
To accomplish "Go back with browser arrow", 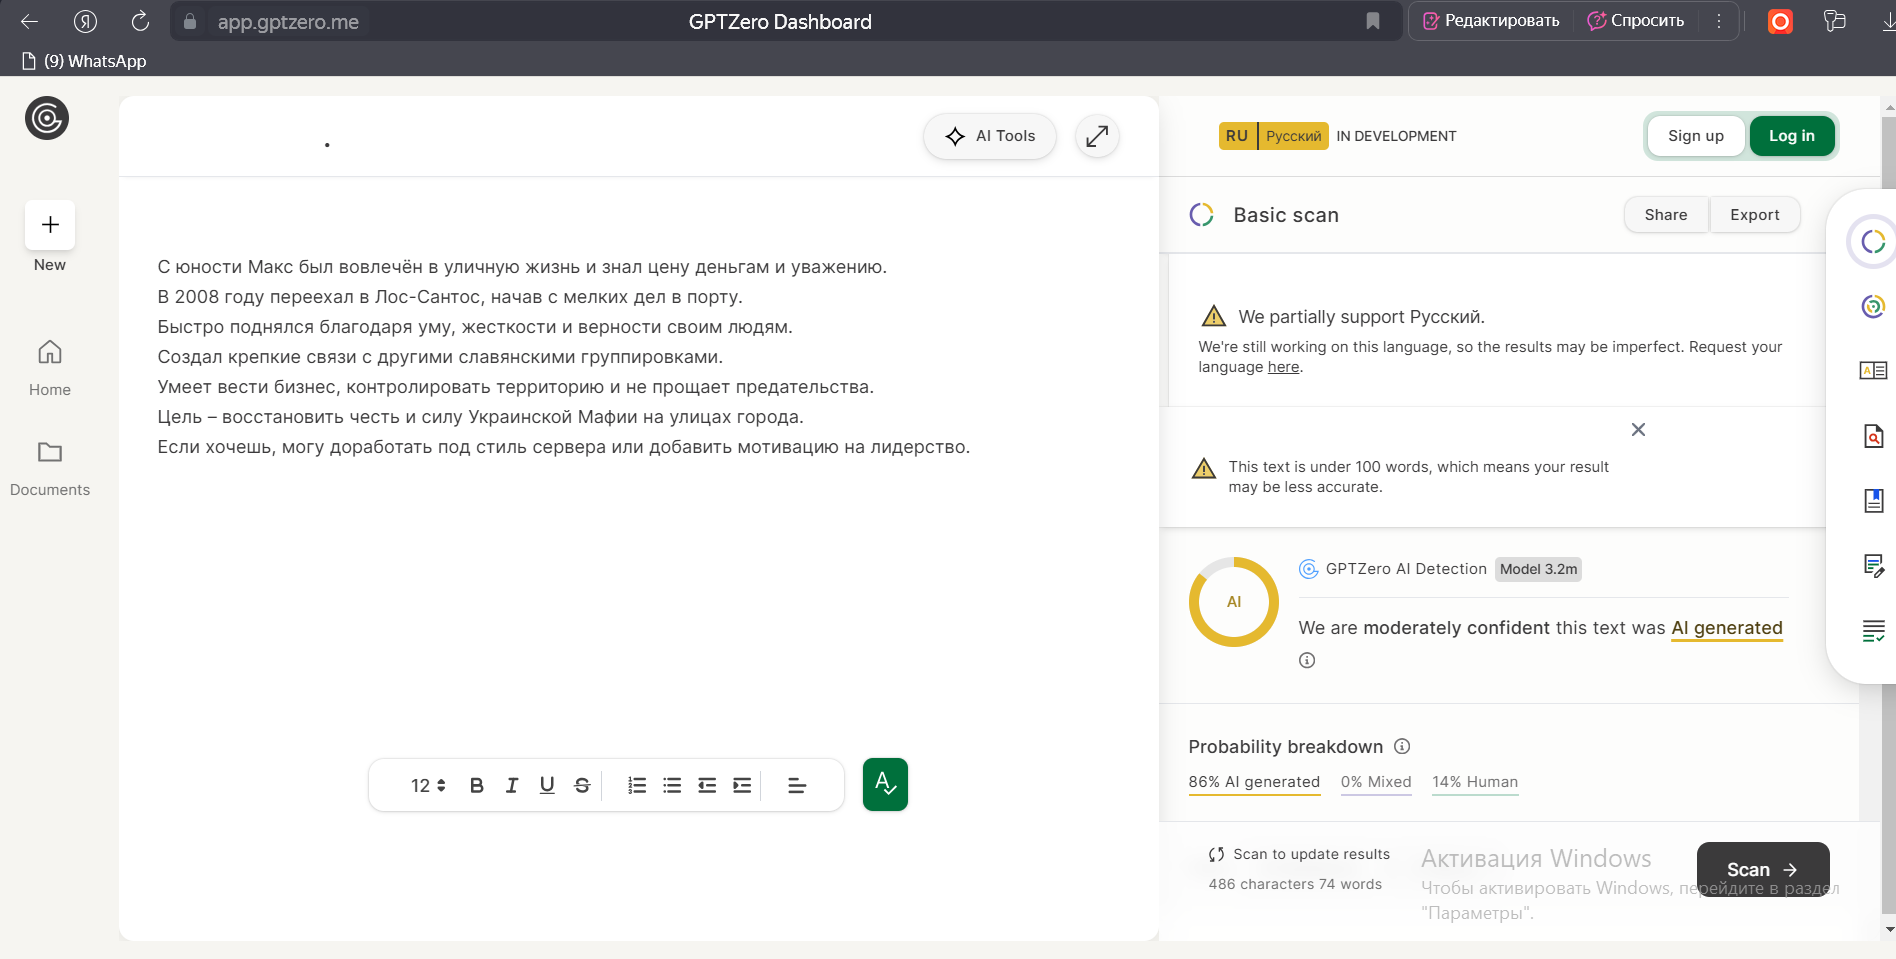I will (x=29, y=21).
